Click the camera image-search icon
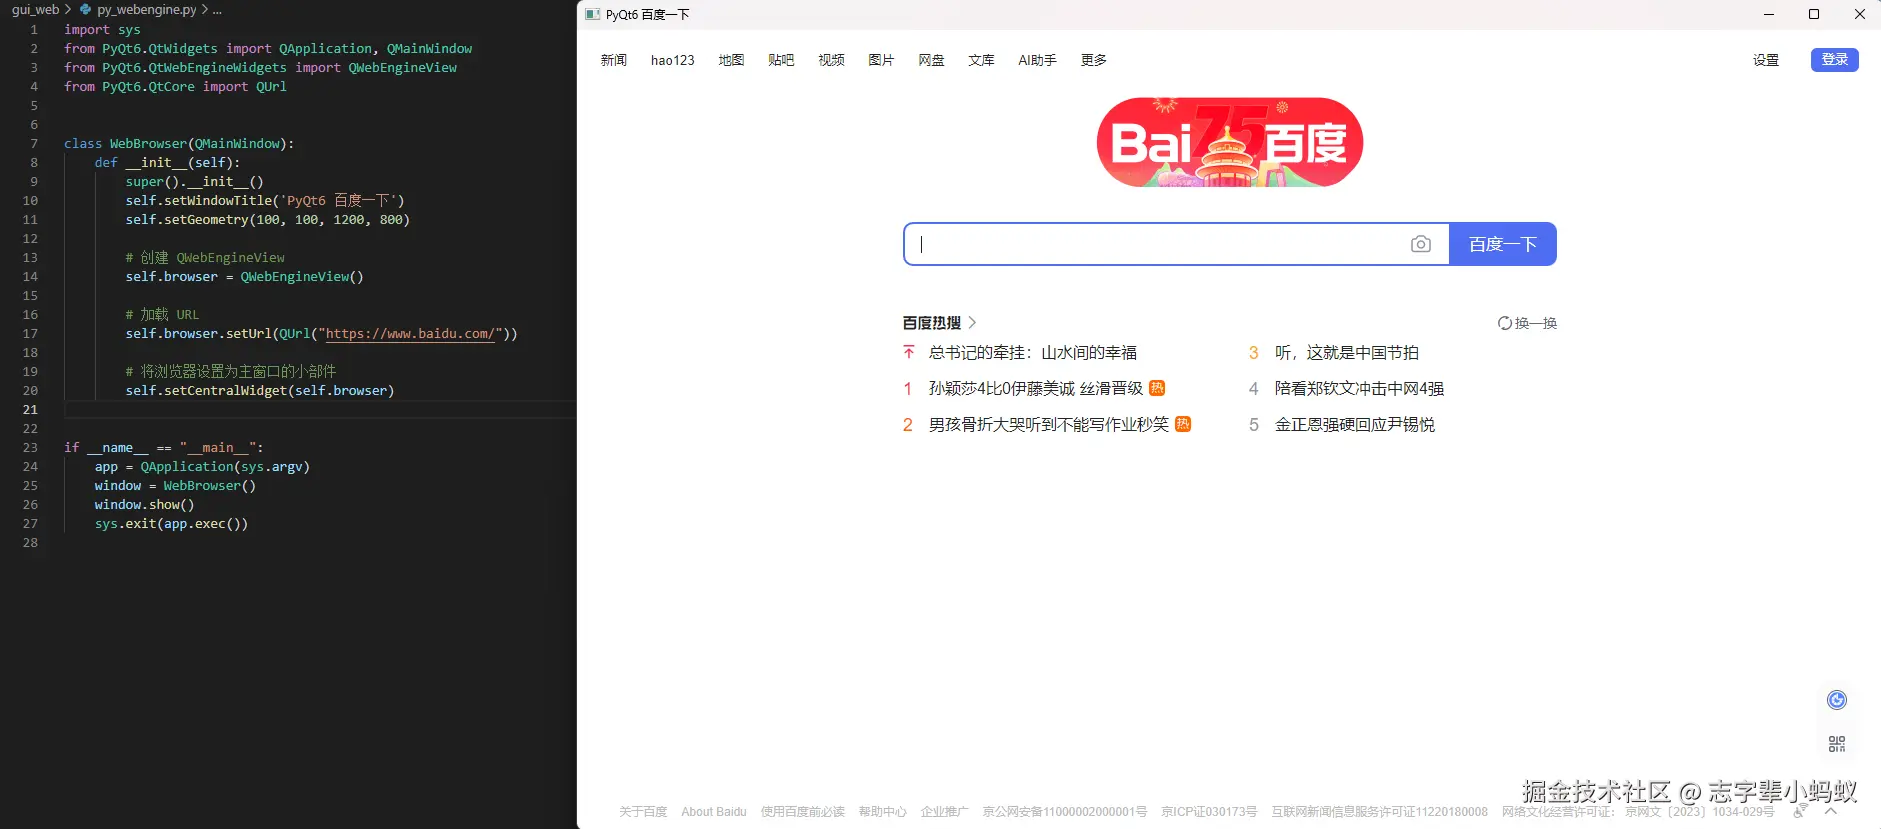This screenshot has width=1881, height=829. (1420, 244)
